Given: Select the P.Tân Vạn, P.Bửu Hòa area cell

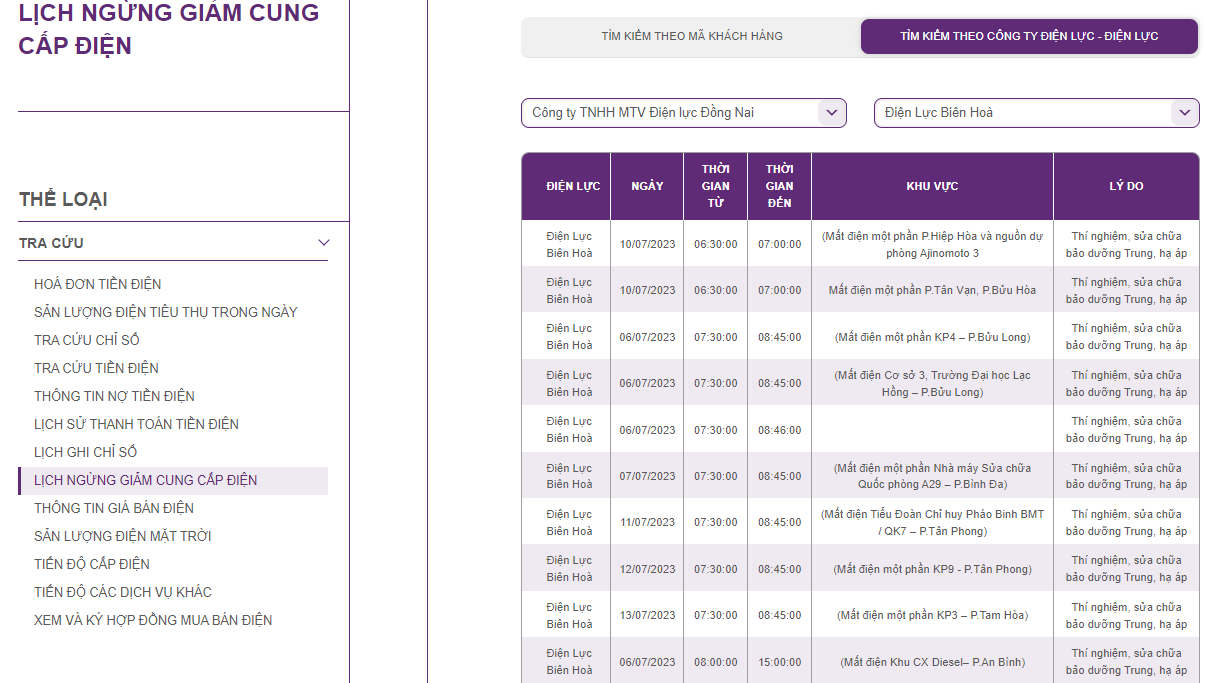Looking at the screenshot, I should point(933,290).
